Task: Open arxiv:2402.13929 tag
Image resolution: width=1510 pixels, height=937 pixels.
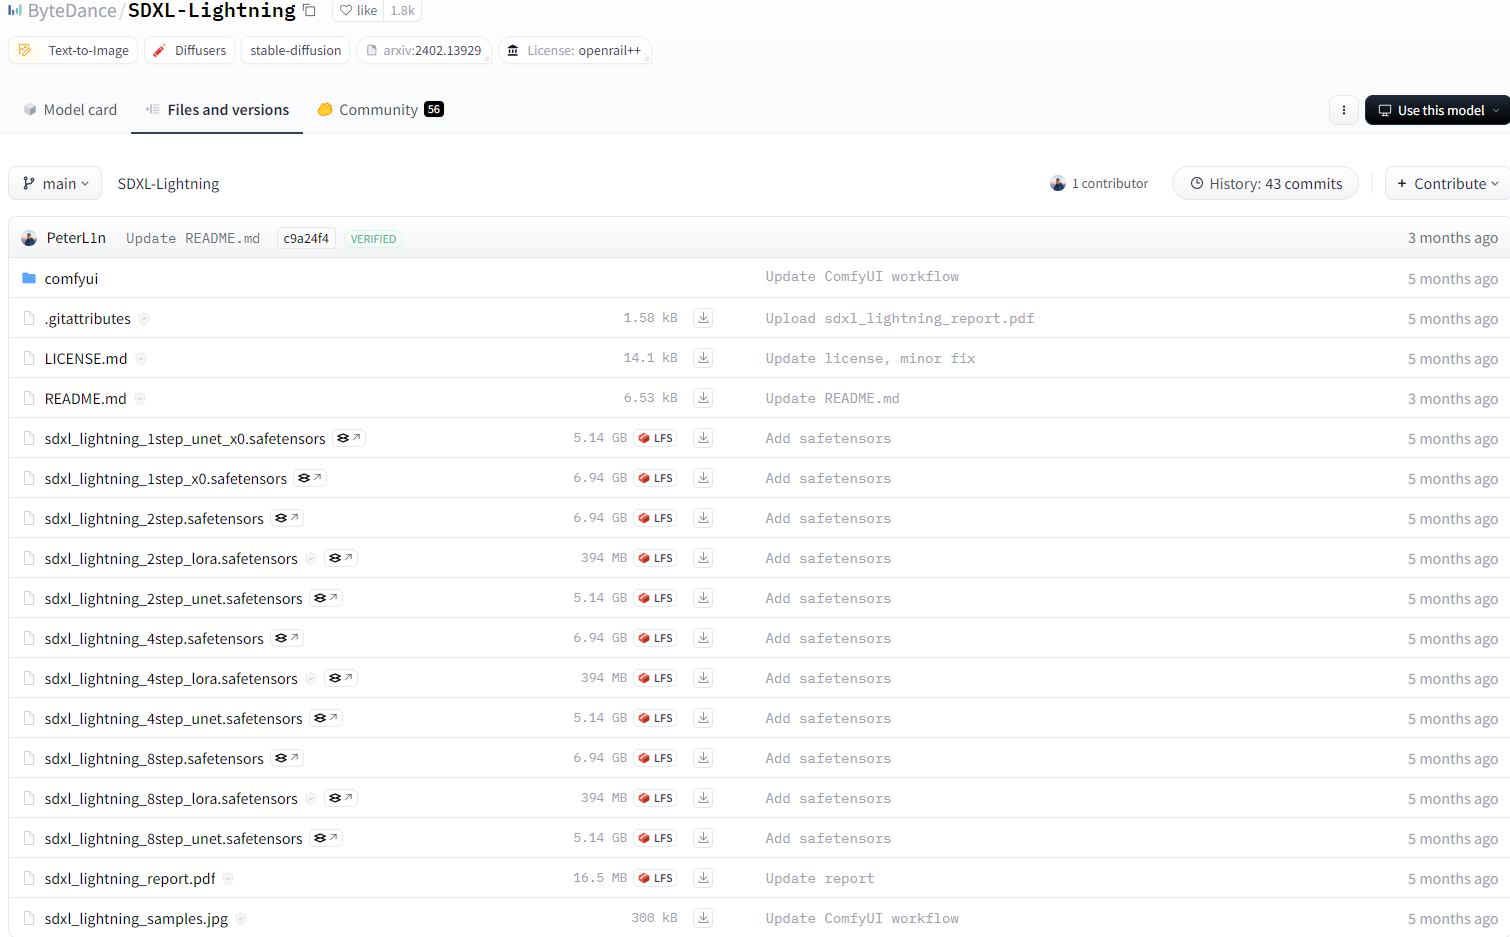Action: 424,50
